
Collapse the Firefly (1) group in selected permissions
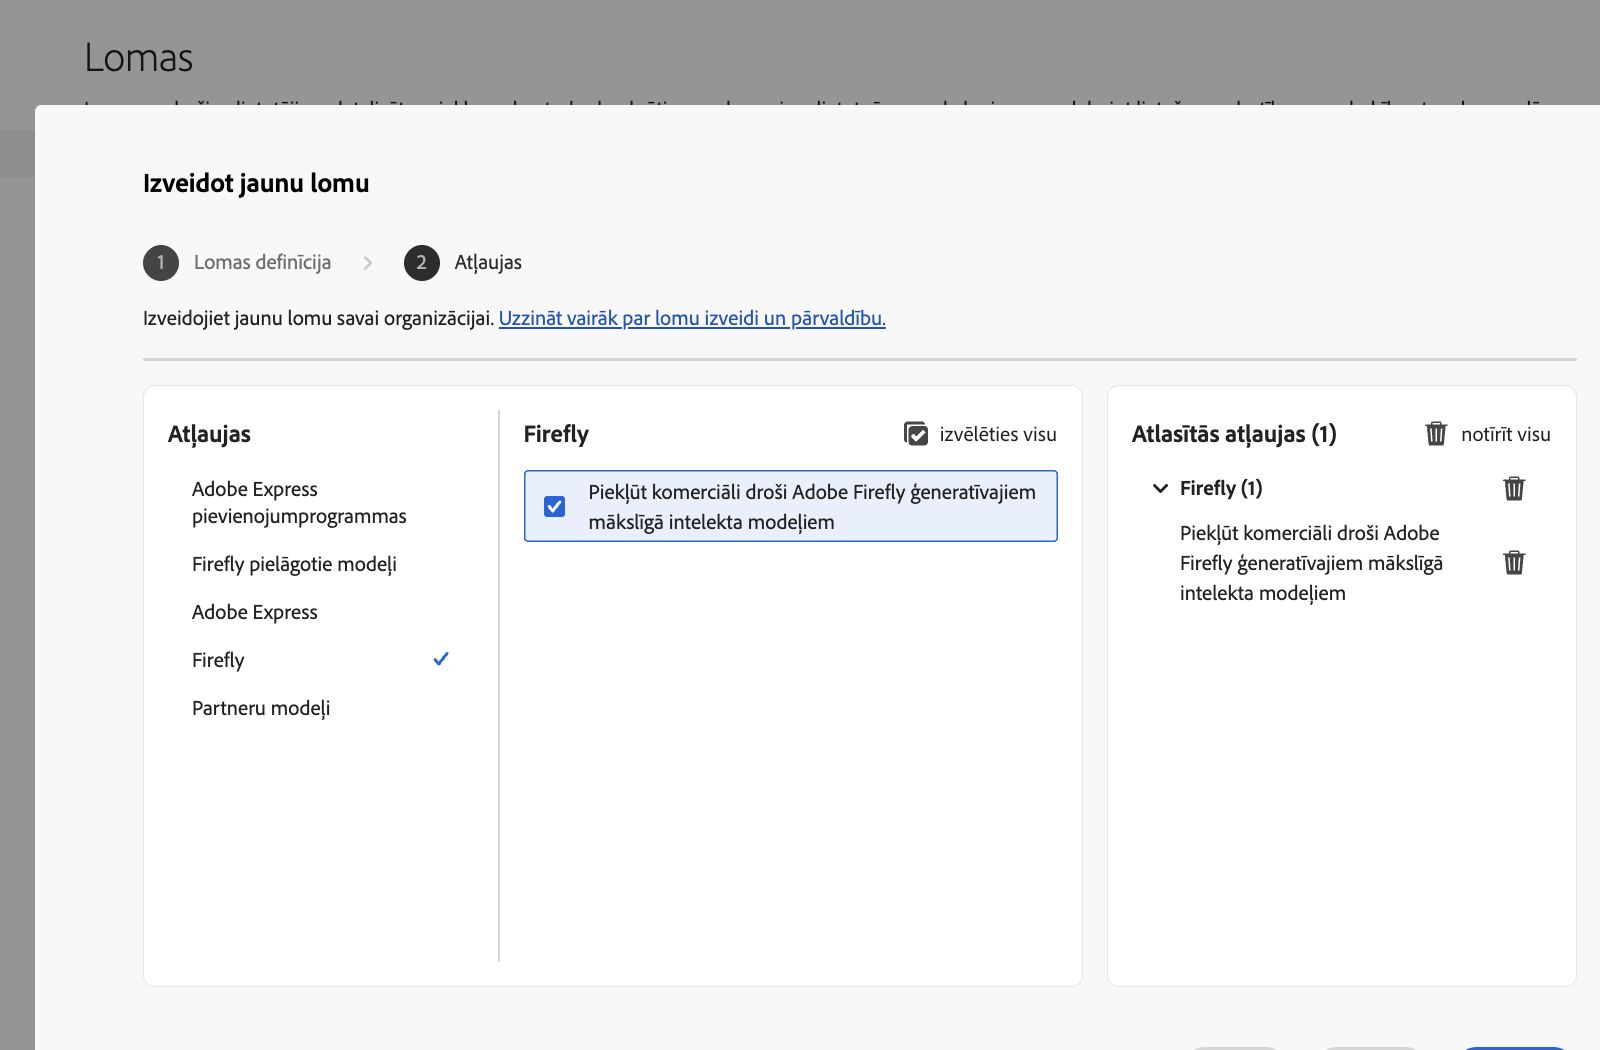pos(1159,489)
